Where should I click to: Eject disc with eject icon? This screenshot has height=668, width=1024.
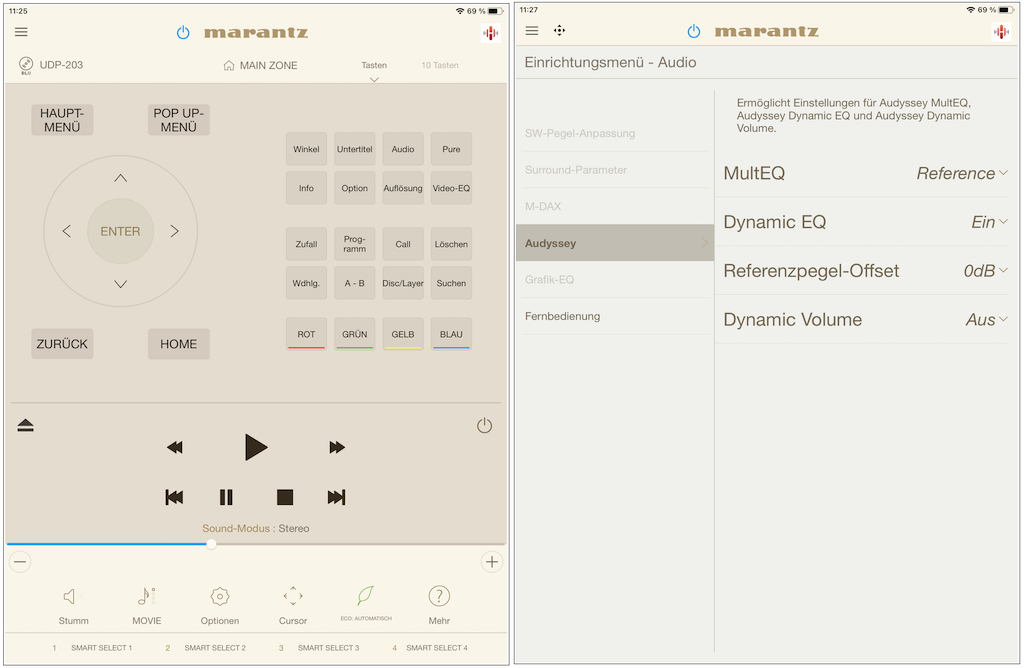[25, 426]
